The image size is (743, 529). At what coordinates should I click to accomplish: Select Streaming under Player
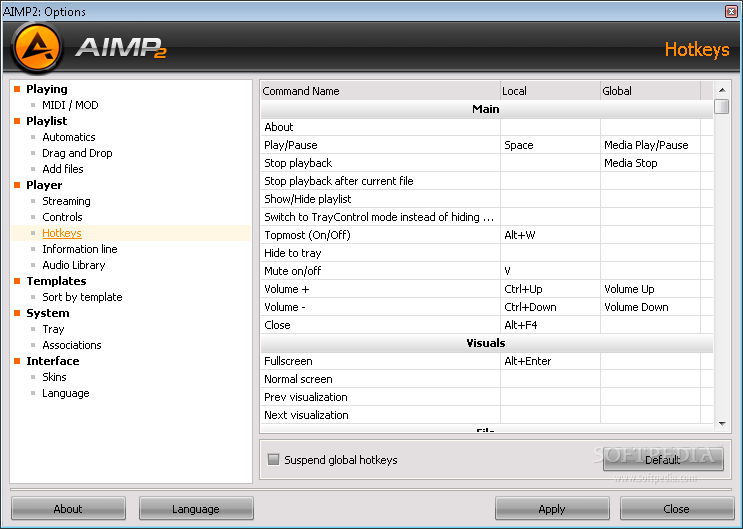[x=66, y=201]
